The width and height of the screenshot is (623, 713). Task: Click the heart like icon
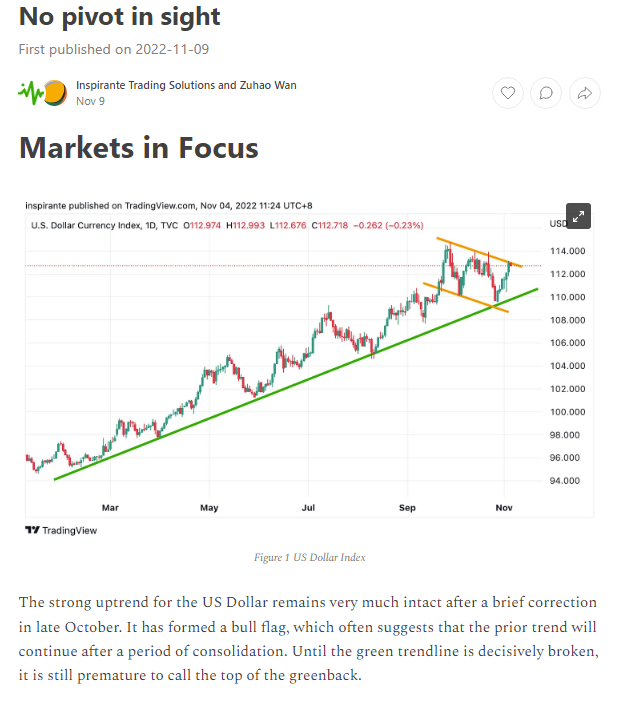tap(508, 93)
